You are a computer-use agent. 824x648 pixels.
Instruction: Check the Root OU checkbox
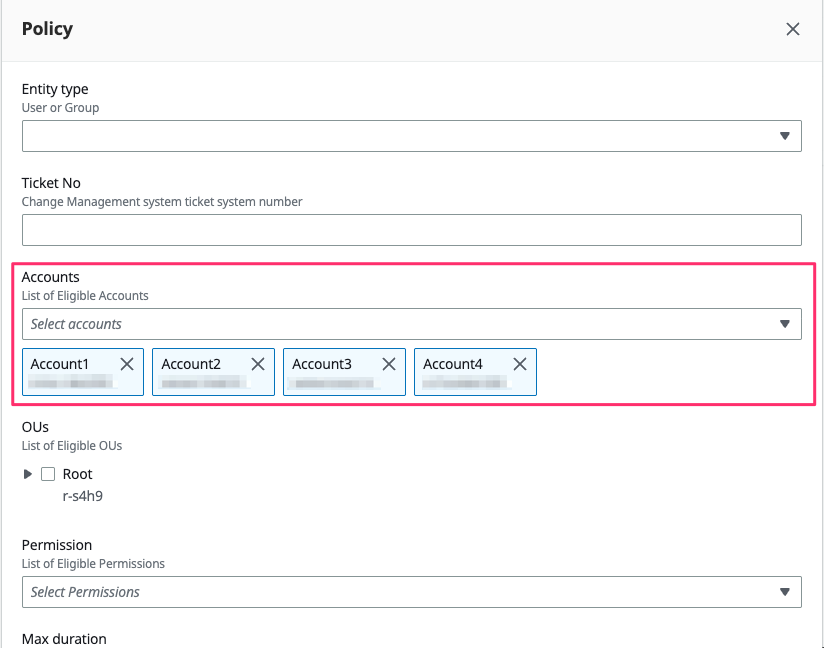click(48, 474)
